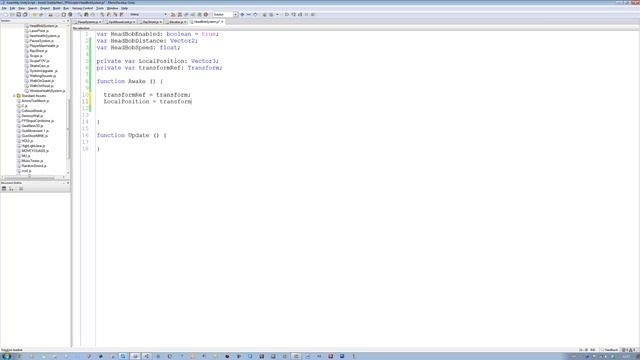Image resolution: width=640 pixels, height=360 pixels.
Task: Open the Run menu
Action: point(66,8)
